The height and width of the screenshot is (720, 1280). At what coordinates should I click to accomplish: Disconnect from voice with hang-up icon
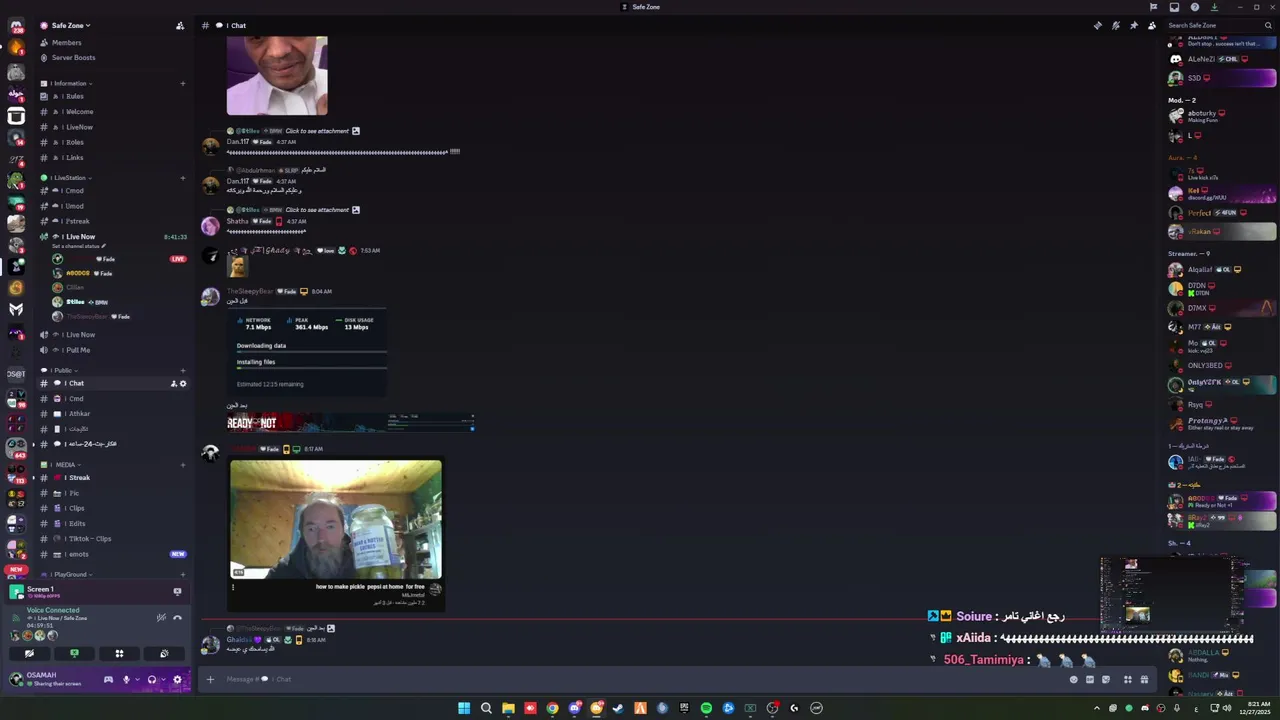(x=177, y=617)
